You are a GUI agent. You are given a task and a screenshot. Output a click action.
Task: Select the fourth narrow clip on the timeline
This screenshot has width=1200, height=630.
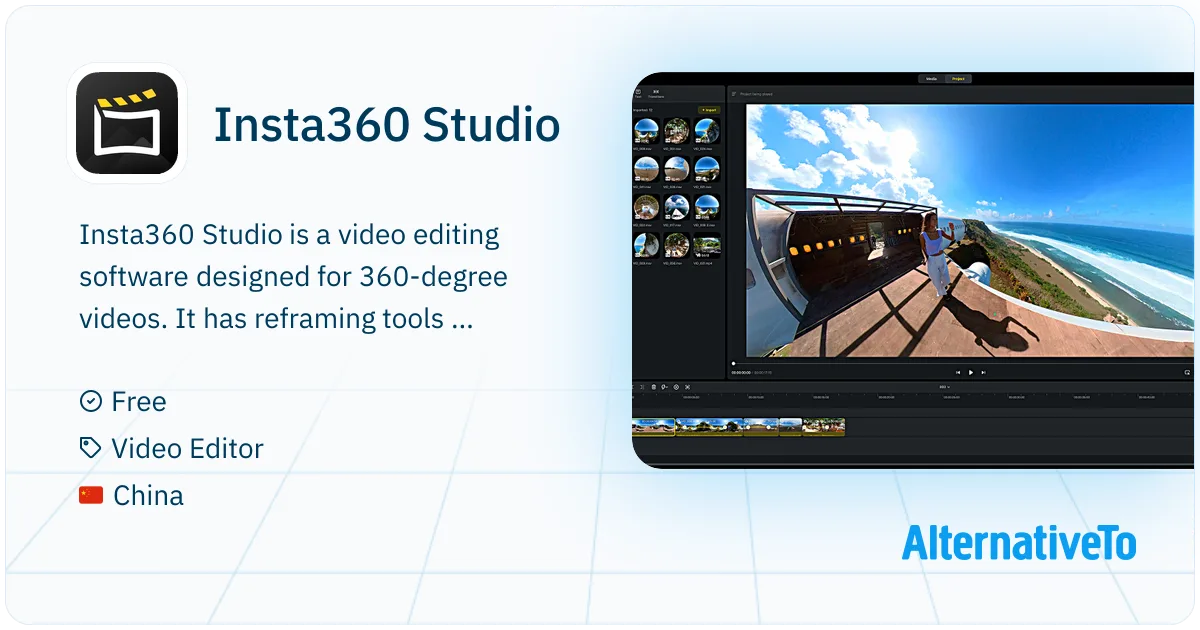coord(791,427)
